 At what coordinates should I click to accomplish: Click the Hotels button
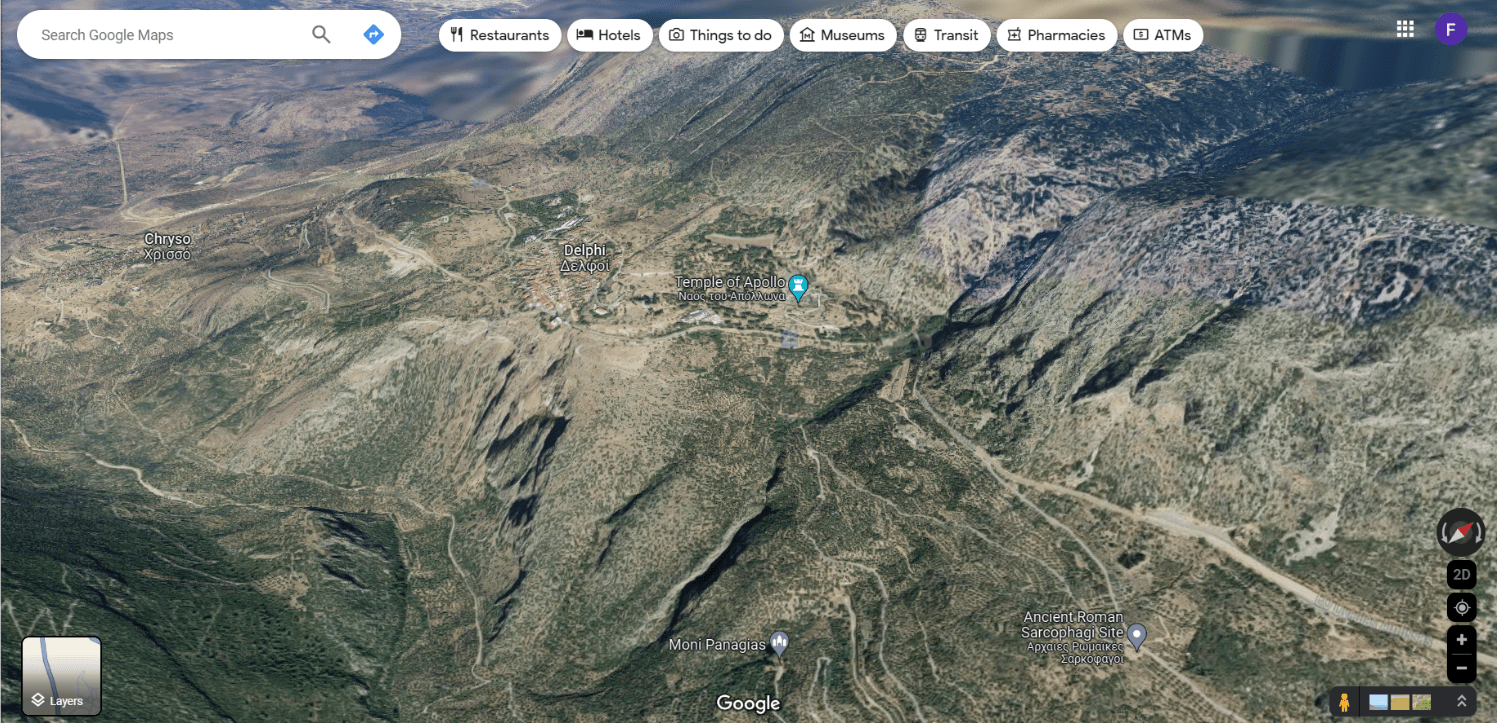coord(609,35)
